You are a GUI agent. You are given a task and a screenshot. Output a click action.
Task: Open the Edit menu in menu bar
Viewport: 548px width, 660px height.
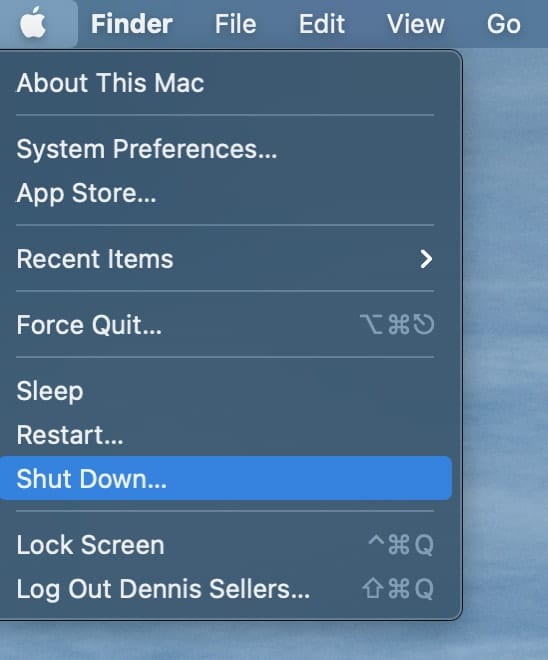coord(322,24)
